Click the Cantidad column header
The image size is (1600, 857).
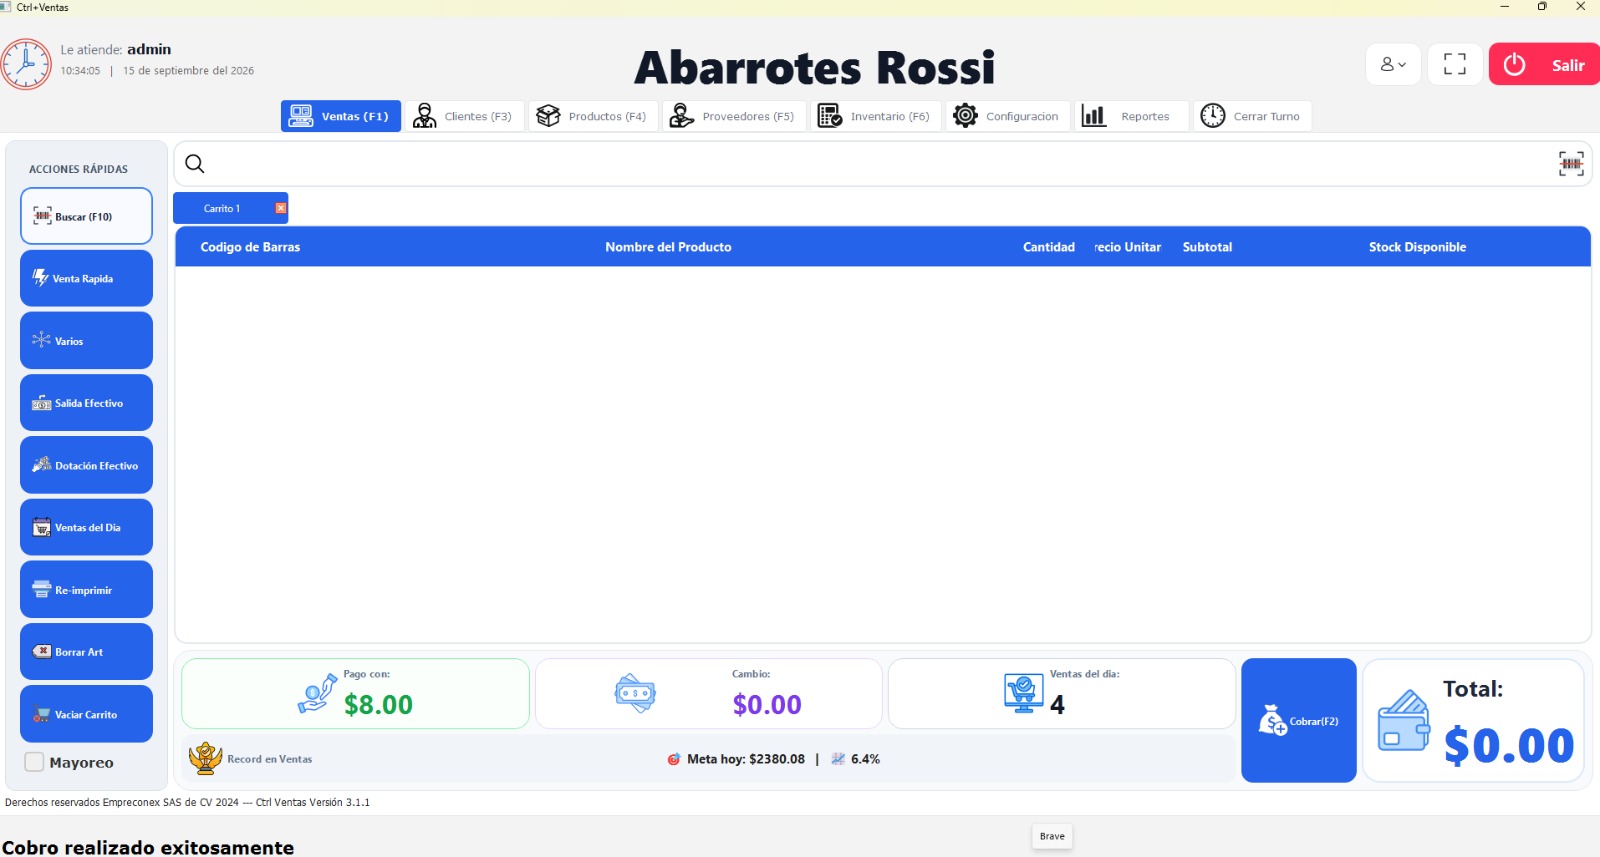(1049, 247)
